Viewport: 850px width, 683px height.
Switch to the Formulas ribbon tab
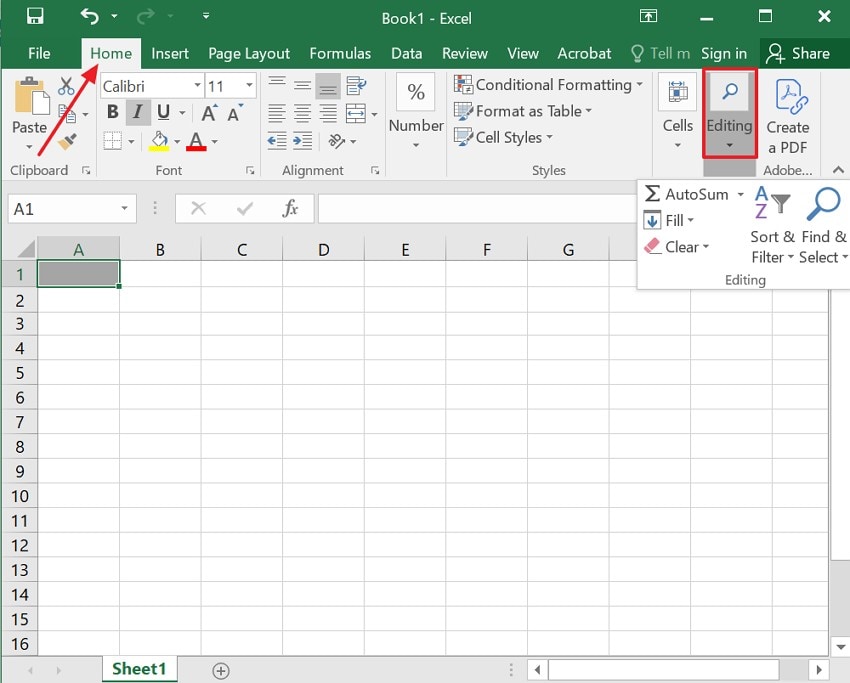pyautogui.click(x=340, y=53)
